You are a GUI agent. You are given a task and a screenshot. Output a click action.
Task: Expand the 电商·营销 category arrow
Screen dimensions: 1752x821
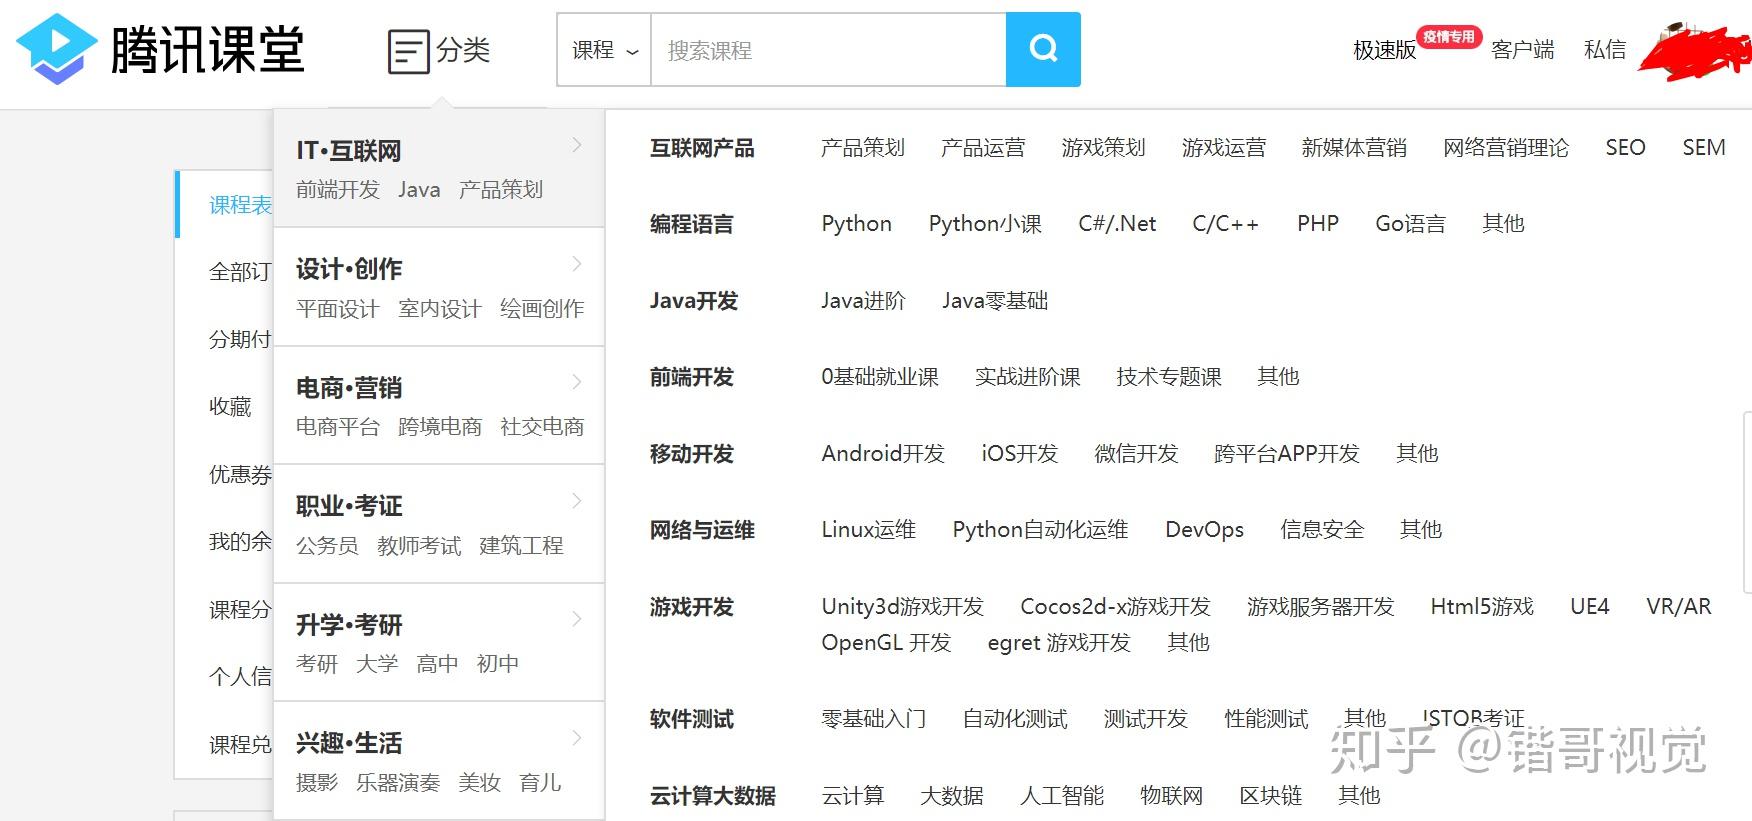(x=577, y=382)
